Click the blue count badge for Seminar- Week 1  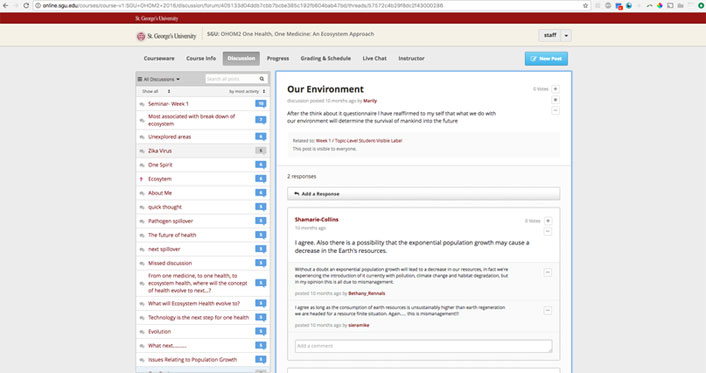261,104
